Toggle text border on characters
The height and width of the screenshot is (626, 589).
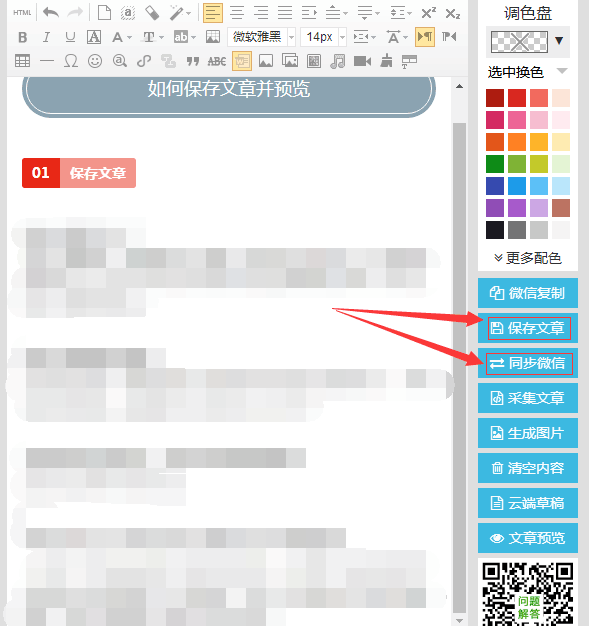(x=94, y=37)
